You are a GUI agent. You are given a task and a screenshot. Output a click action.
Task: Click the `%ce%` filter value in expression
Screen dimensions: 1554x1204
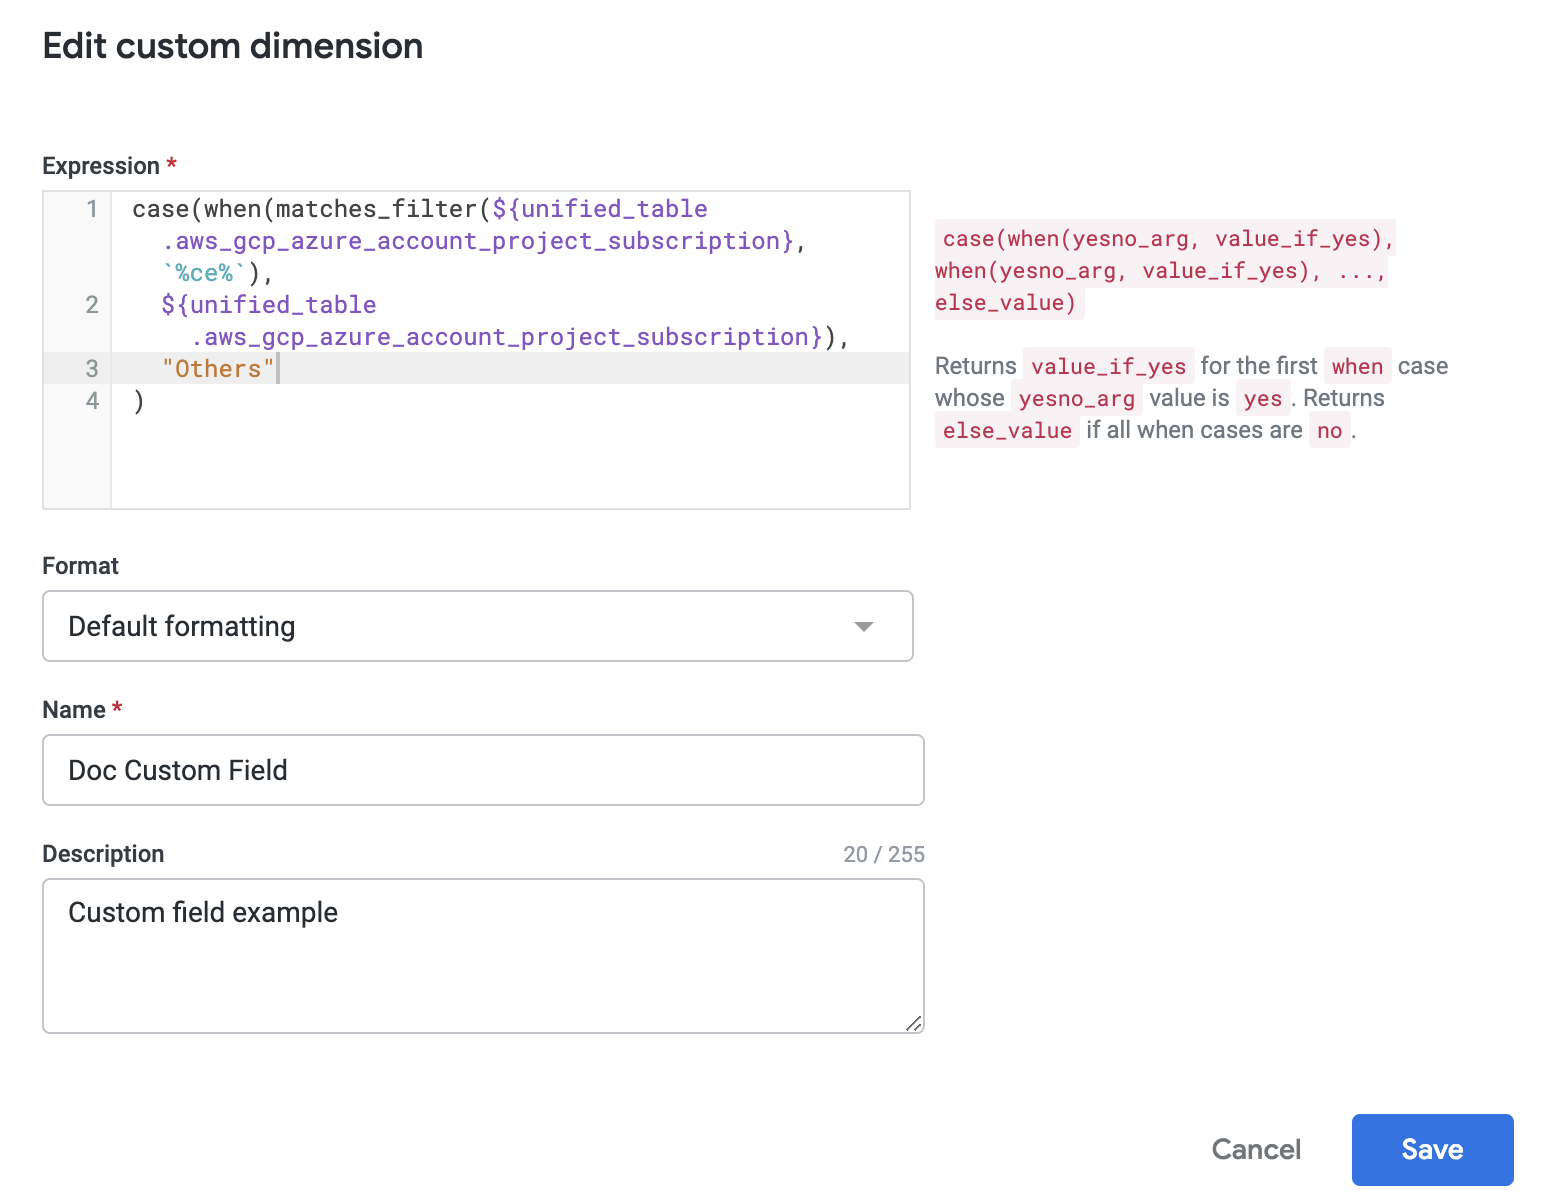tap(204, 273)
